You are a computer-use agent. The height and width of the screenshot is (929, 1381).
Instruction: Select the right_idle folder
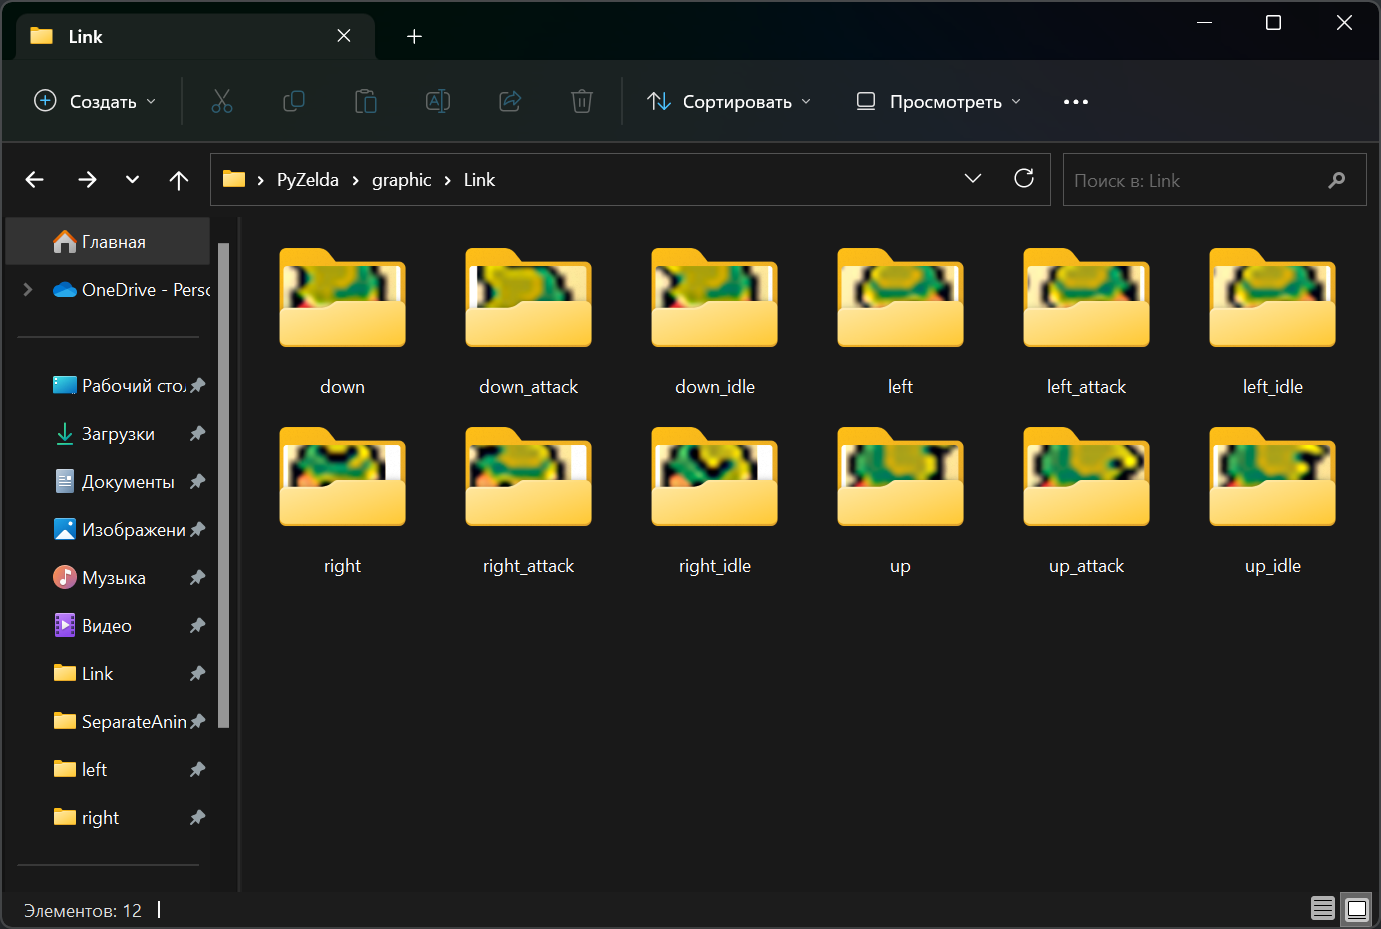click(x=714, y=501)
